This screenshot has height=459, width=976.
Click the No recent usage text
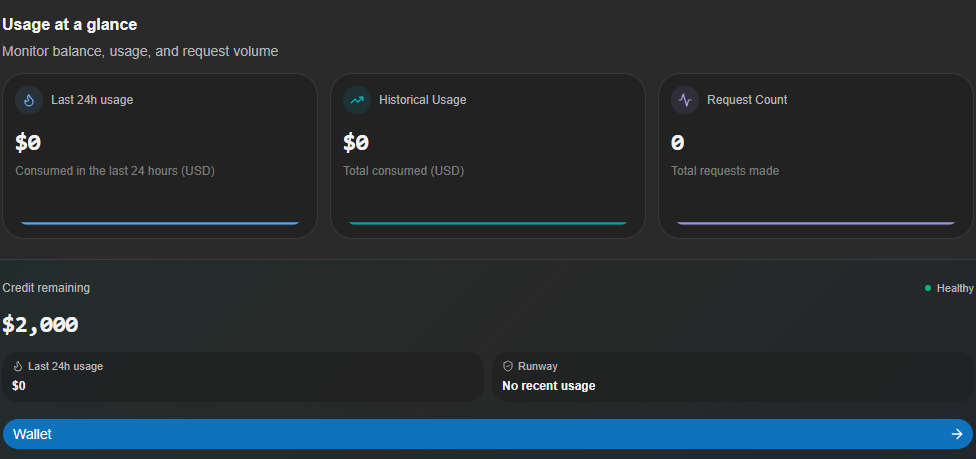pyautogui.click(x=548, y=386)
